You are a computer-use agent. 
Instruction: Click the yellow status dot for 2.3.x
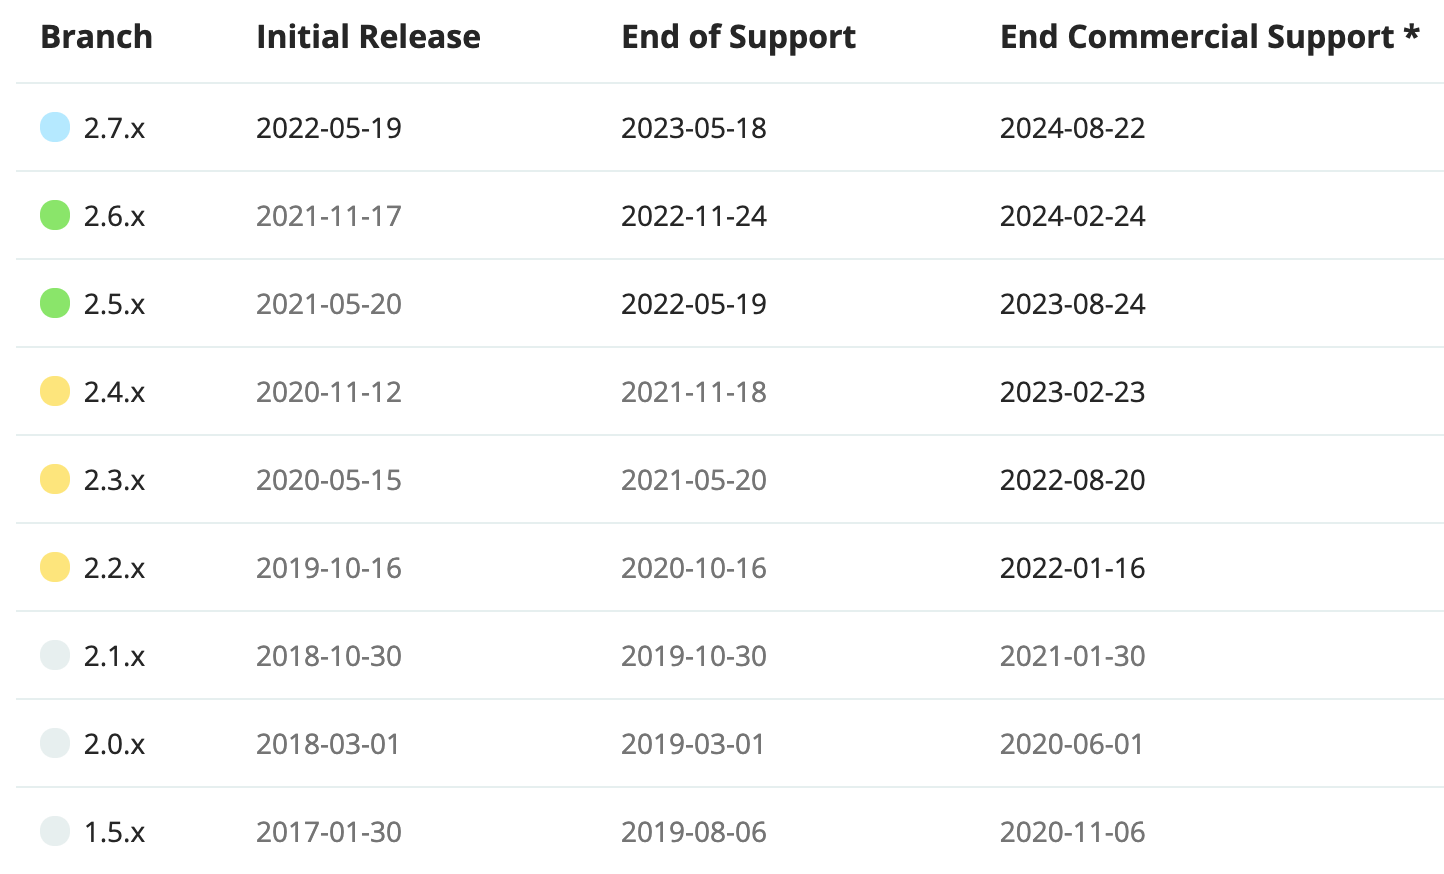pos(55,480)
